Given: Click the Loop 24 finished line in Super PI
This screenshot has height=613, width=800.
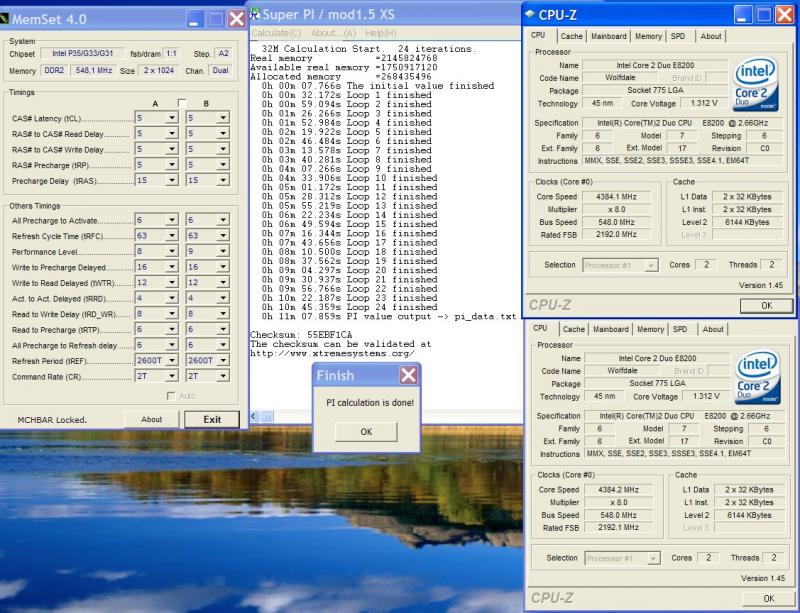Looking at the screenshot, I should [x=349, y=307].
